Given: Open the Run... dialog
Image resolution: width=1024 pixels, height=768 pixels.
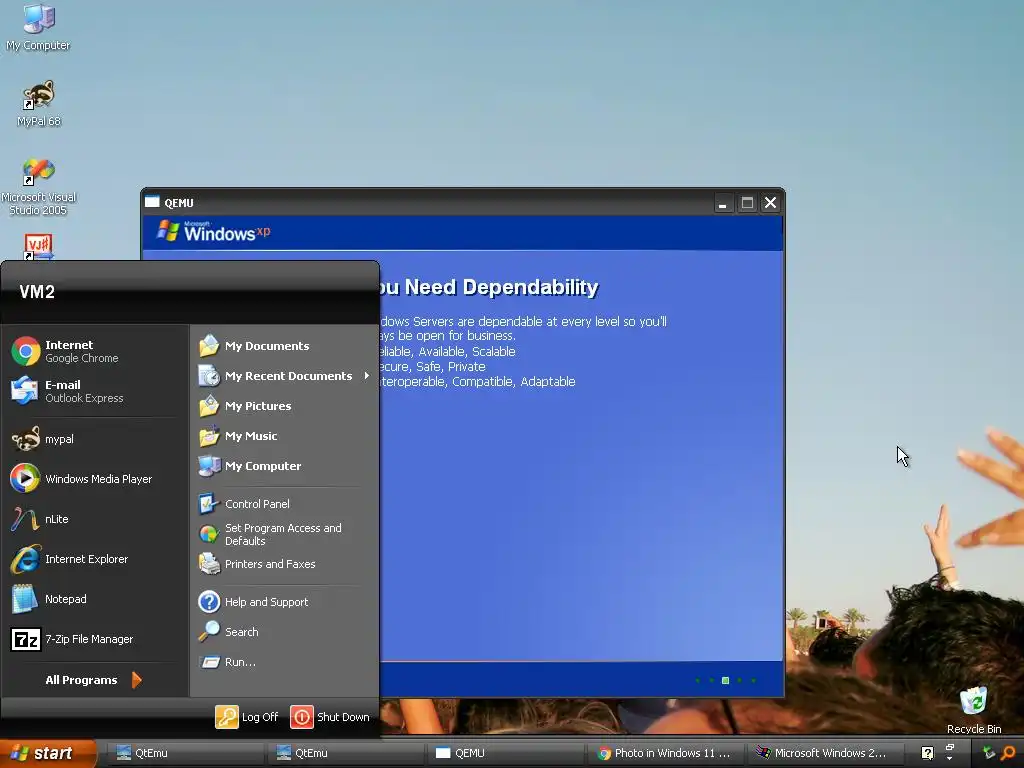Looking at the screenshot, I should (285, 662).
